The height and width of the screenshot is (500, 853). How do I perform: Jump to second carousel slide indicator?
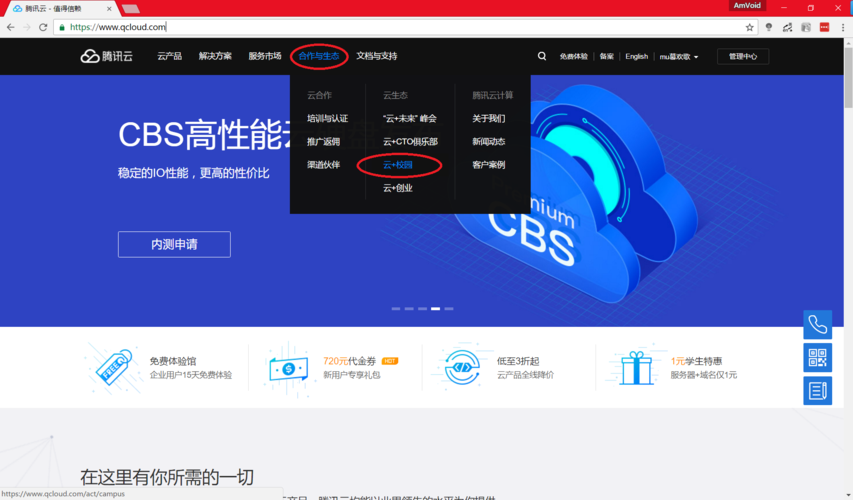(409, 308)
